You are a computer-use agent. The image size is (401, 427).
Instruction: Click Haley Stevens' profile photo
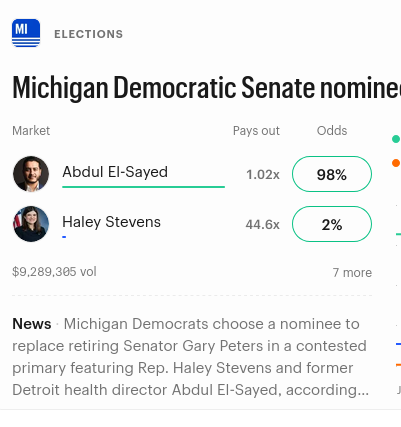pos(31,224)
